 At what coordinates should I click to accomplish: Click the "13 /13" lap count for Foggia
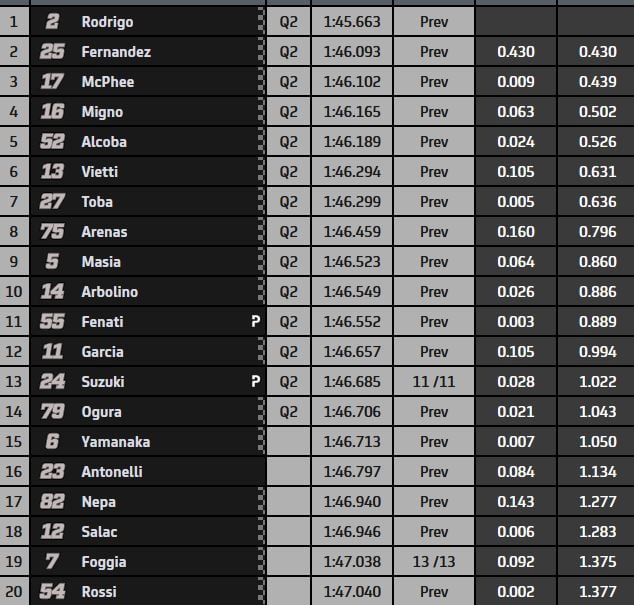pos(434,562)
